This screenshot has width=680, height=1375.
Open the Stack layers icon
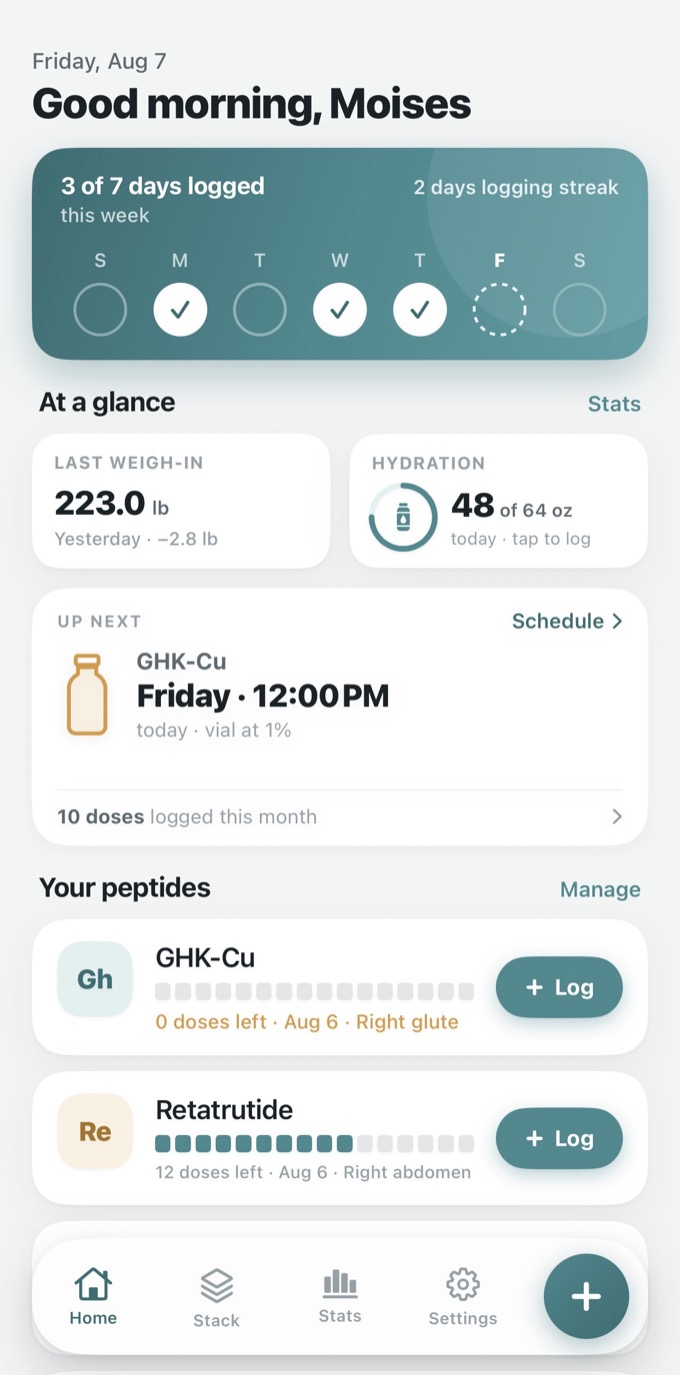point(216,1285)
